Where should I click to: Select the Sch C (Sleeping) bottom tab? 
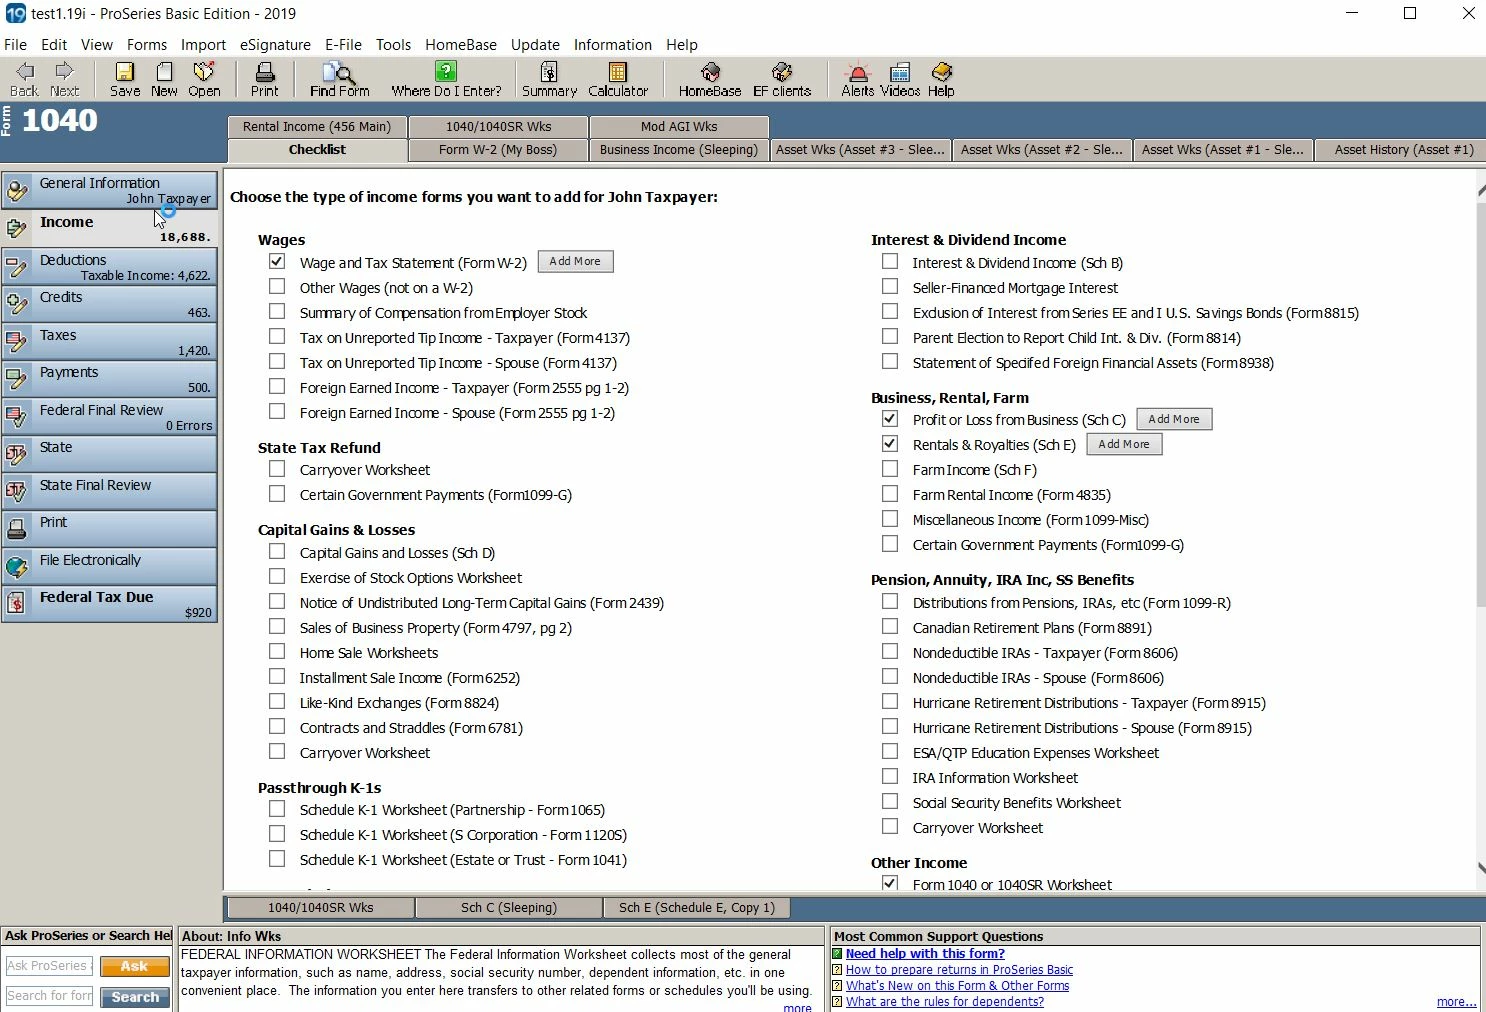[x=509, y=908]
